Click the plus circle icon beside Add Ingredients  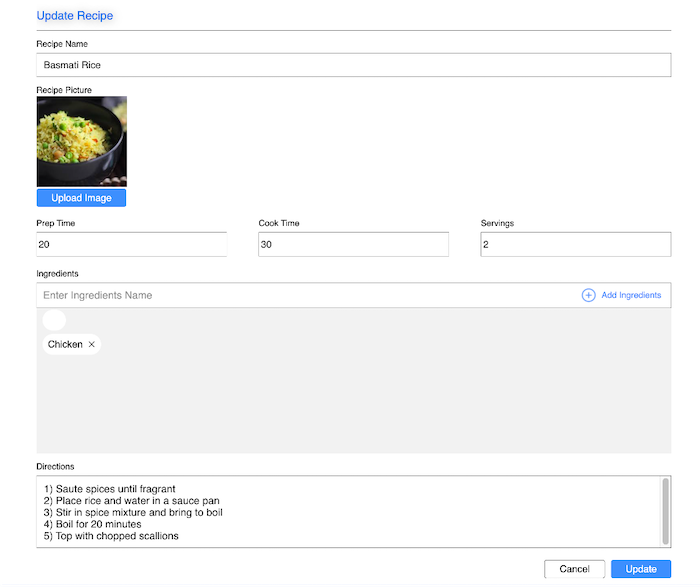pos(588,295)
